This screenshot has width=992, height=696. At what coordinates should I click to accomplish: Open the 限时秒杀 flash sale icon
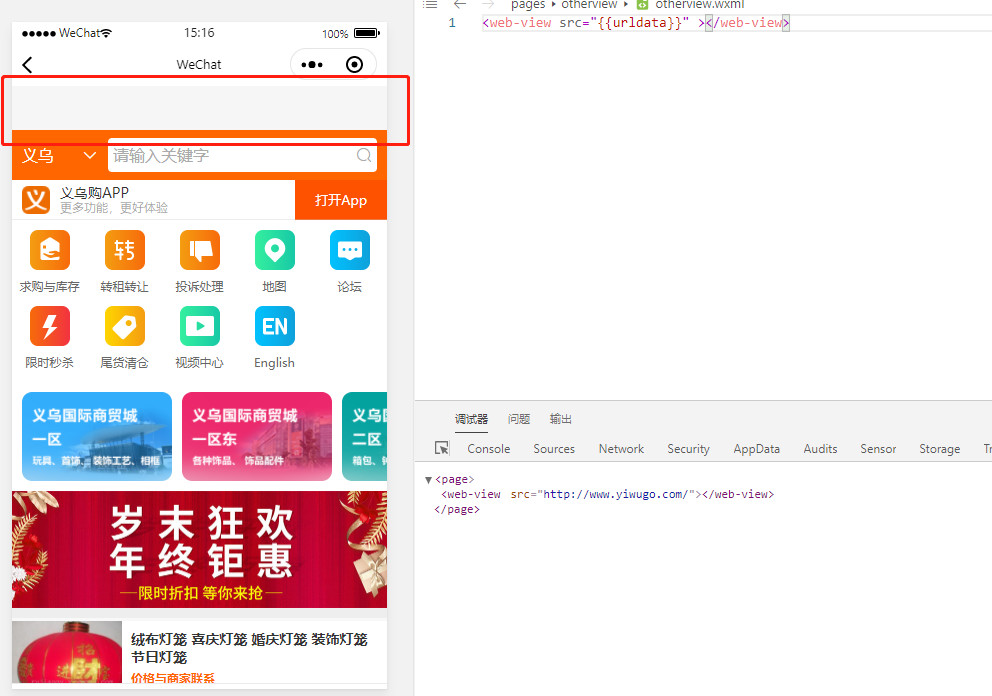click(50, 326)
